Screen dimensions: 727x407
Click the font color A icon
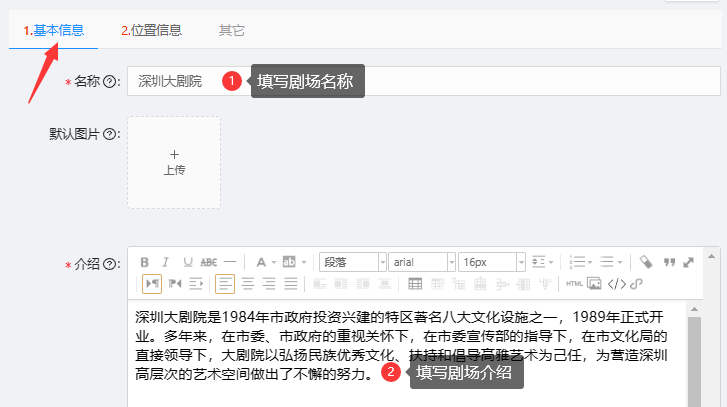click(261, 262)
